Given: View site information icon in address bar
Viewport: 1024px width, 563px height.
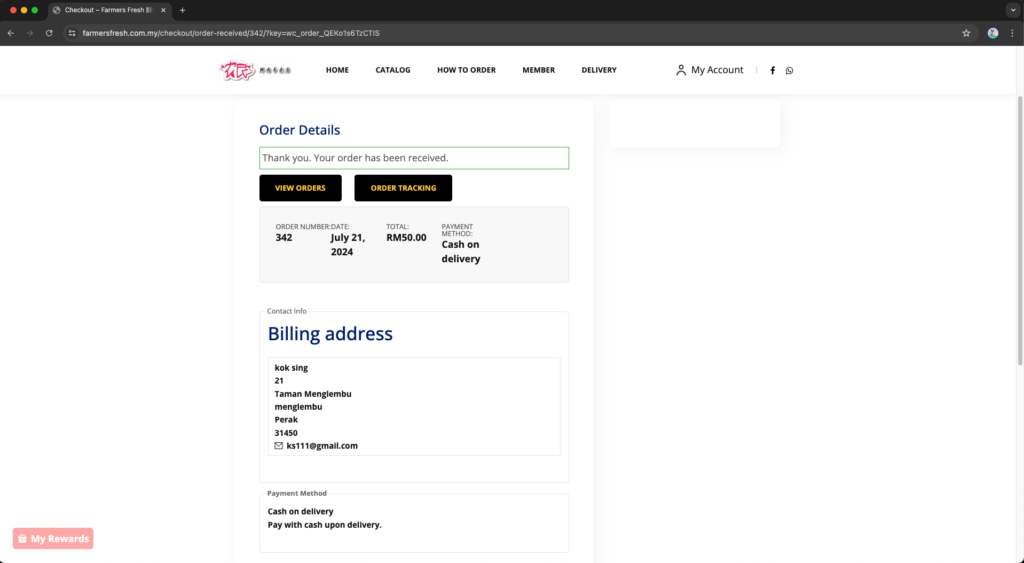Looking at the screenshot, I should (x=72, y=33).
